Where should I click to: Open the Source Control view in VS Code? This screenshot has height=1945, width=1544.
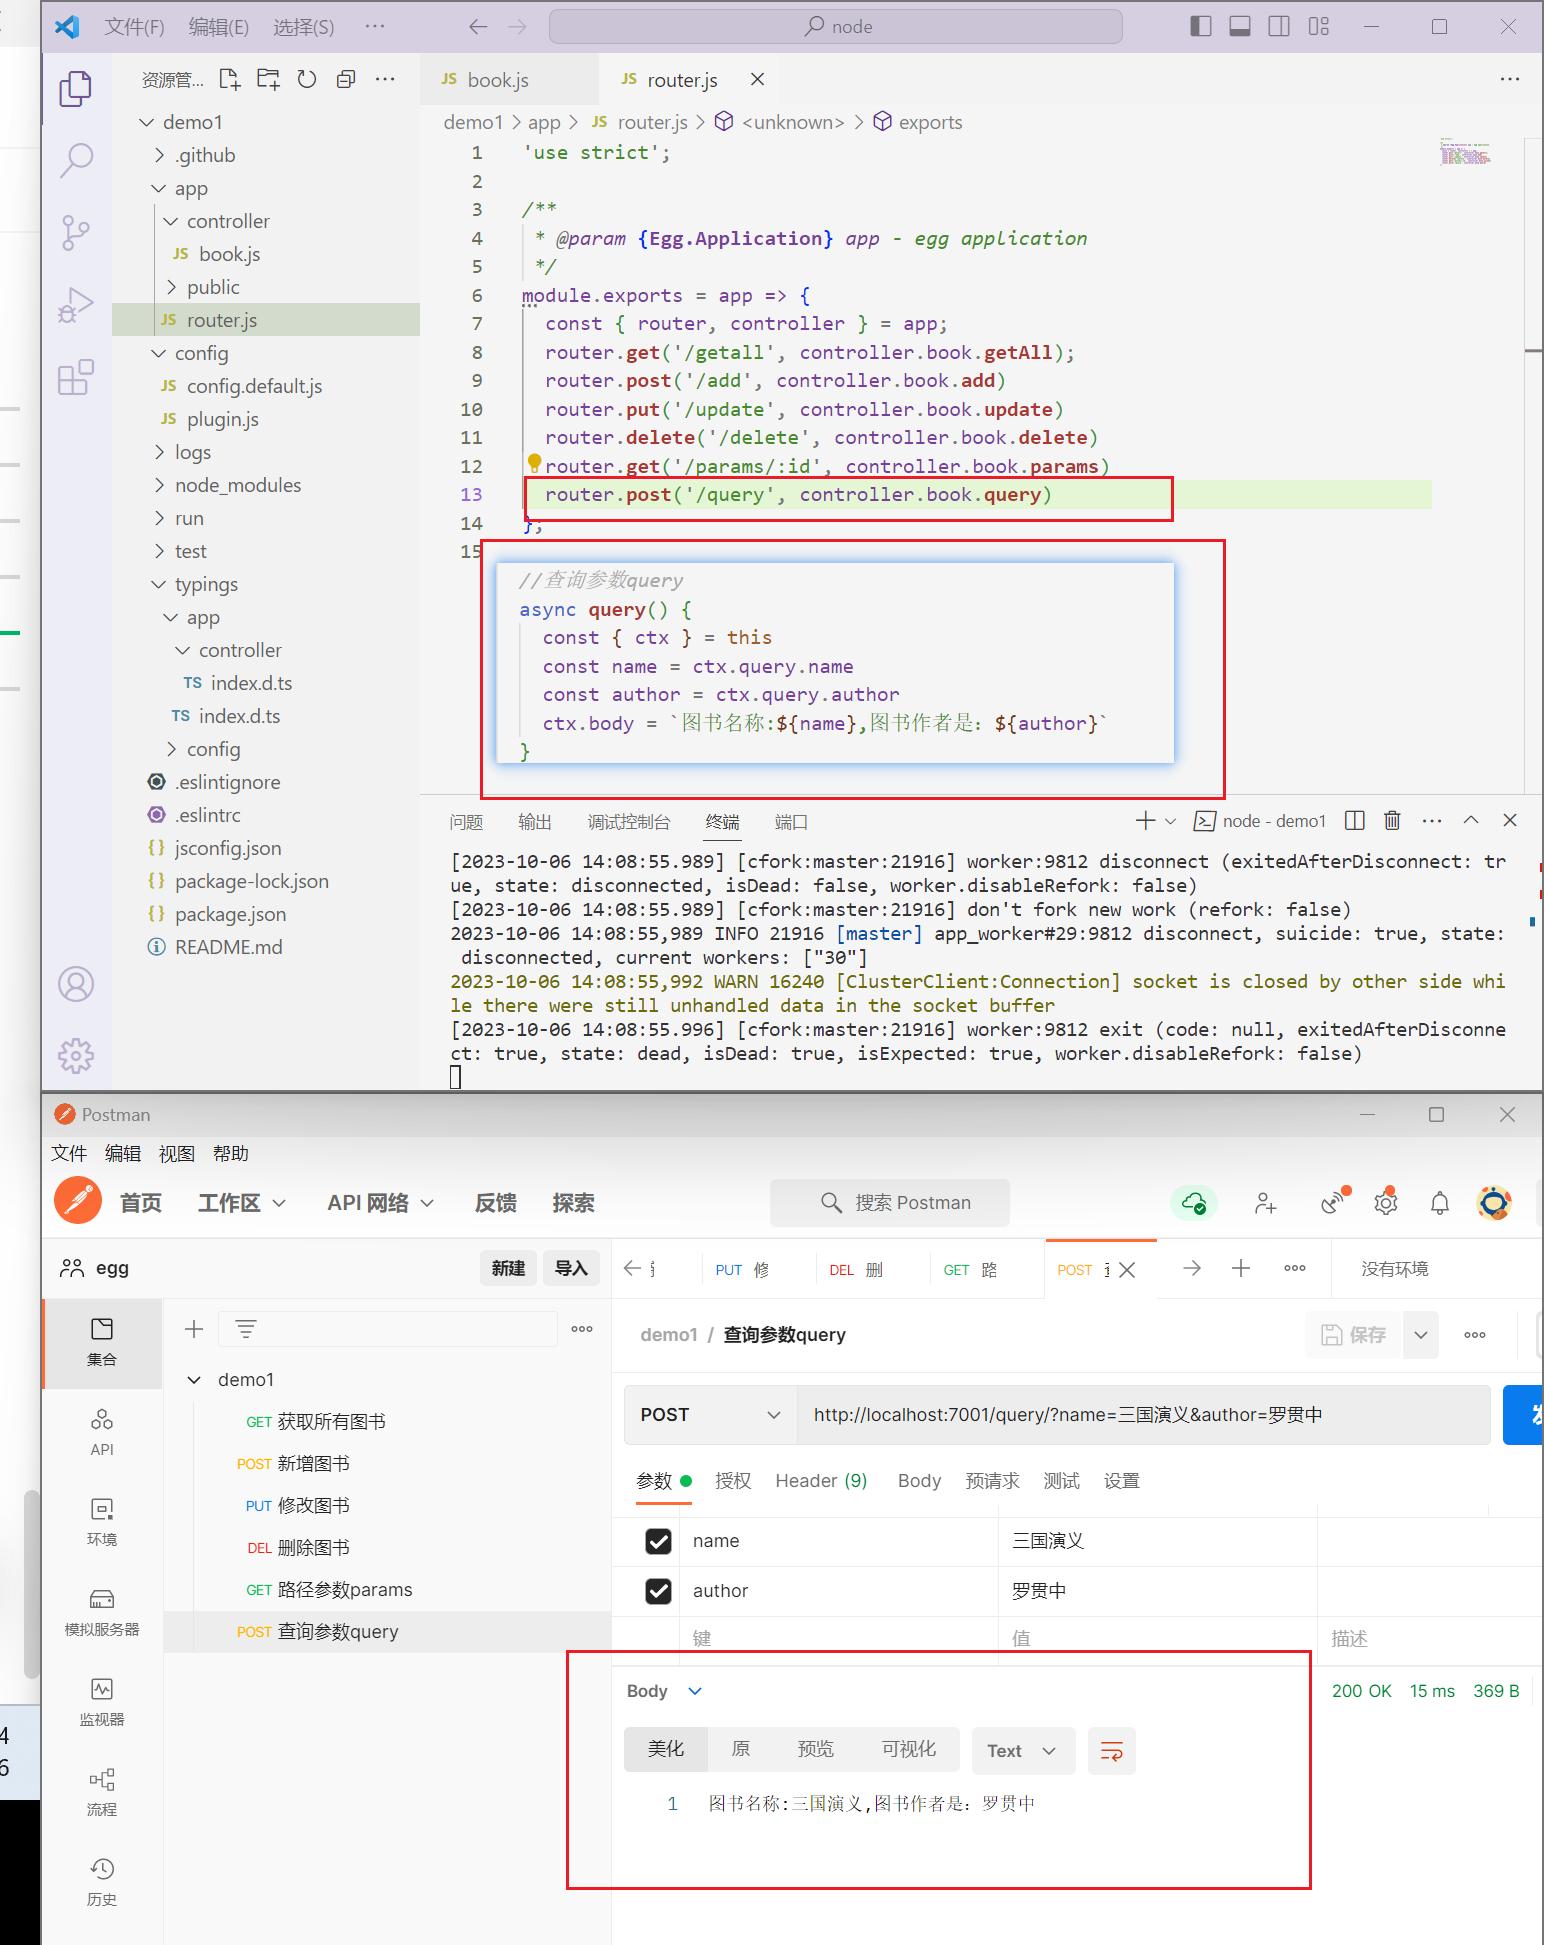pyautogui.click(x=76, y=232)
